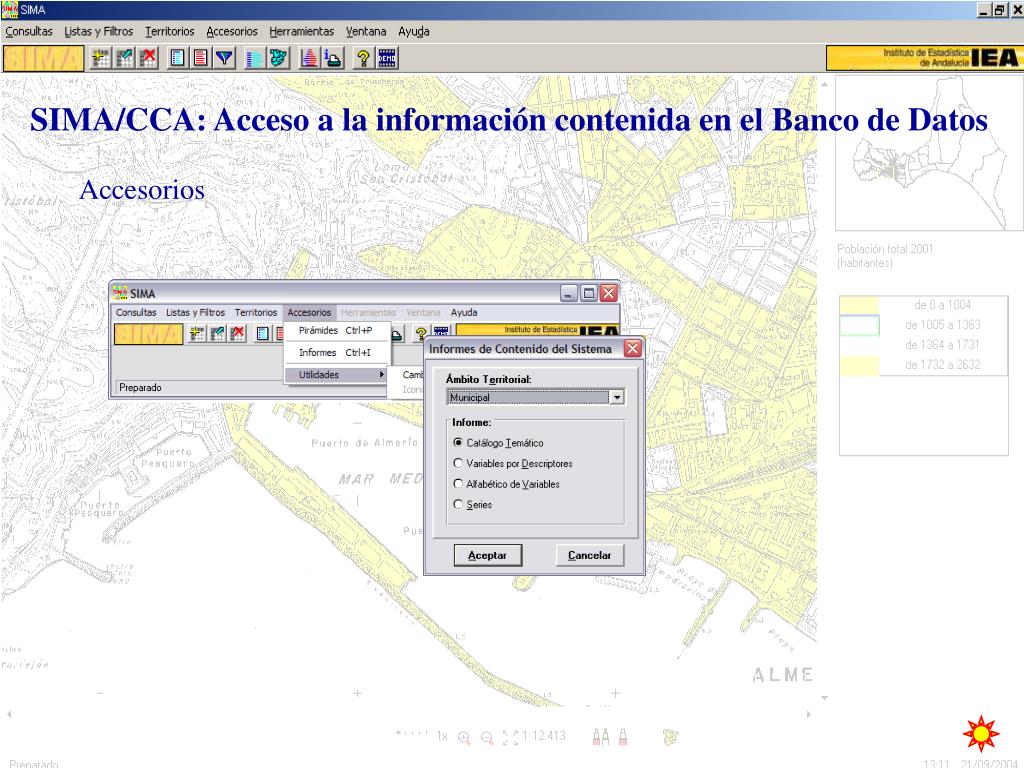Open Territorios menu in main menu bar
Viewport: 1024px width, 768px height.
click(170, 31)
